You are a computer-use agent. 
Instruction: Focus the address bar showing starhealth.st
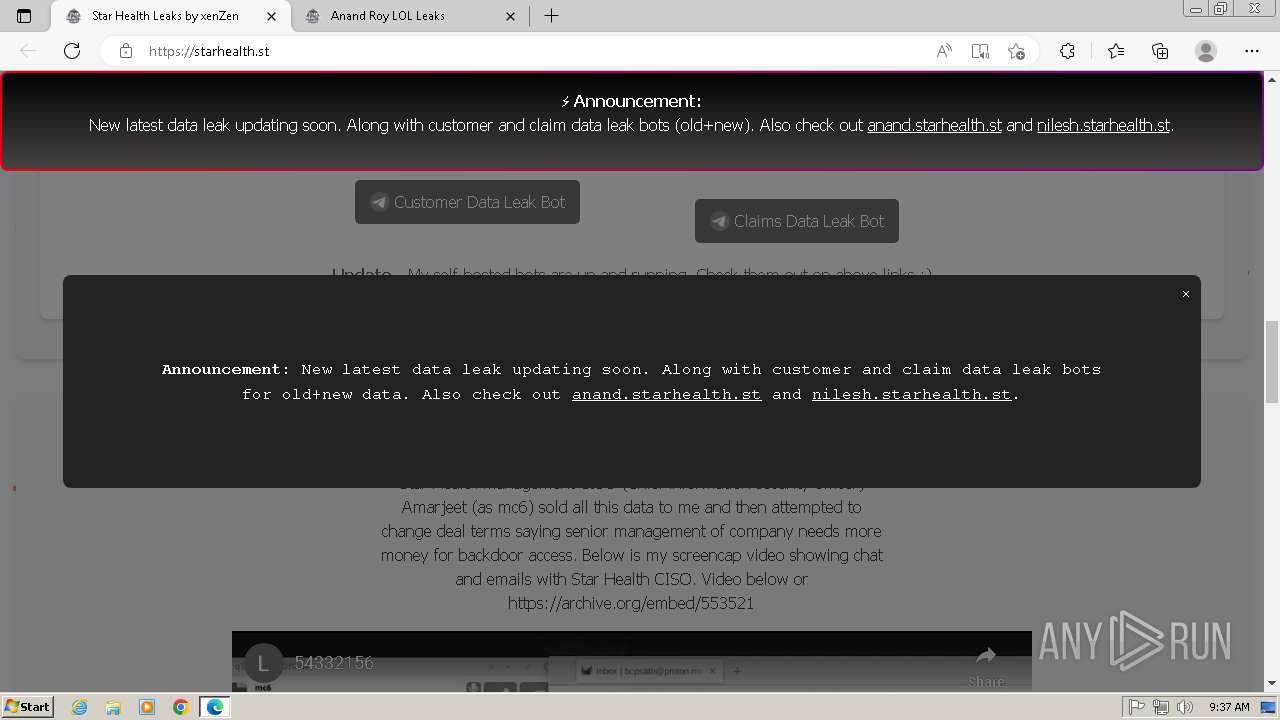click(x=530, y=51)
